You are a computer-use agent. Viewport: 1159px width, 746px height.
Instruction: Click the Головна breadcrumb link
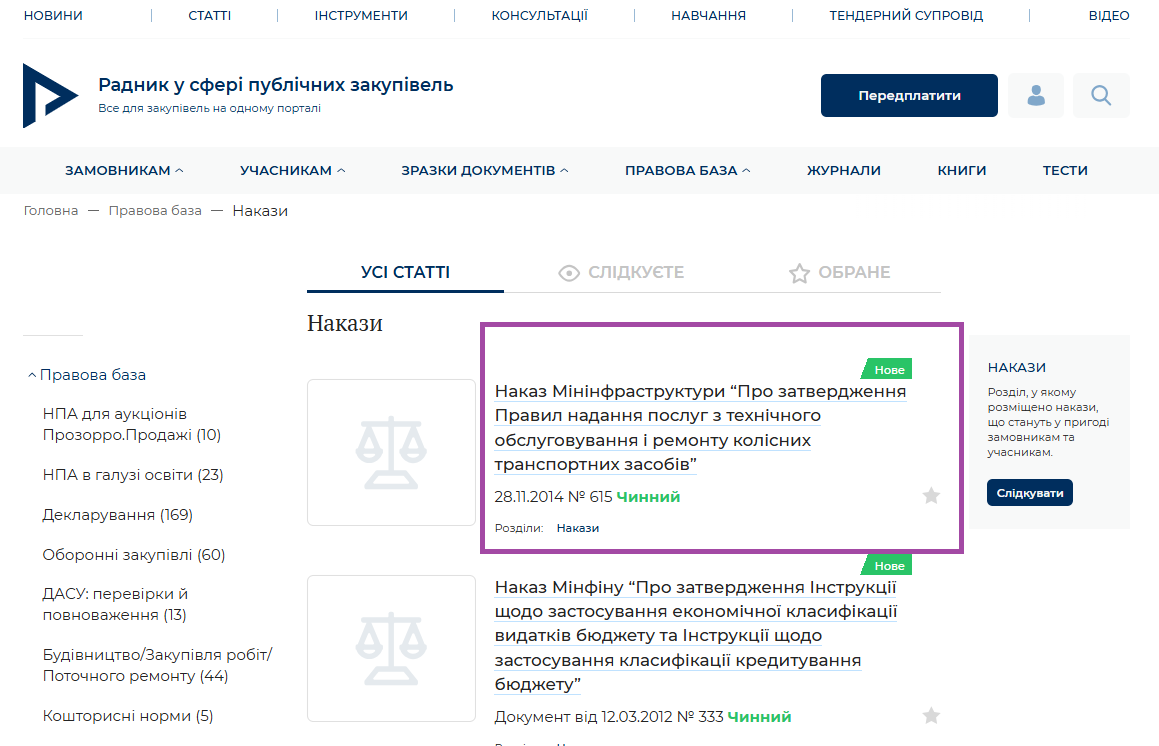pyautogui.click(x=51, y=211)
